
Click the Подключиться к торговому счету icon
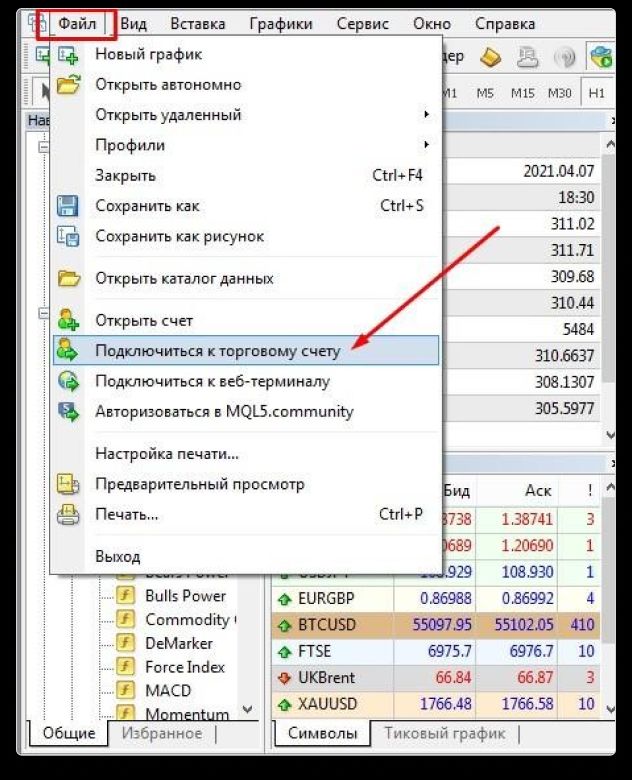click(67, 350)
